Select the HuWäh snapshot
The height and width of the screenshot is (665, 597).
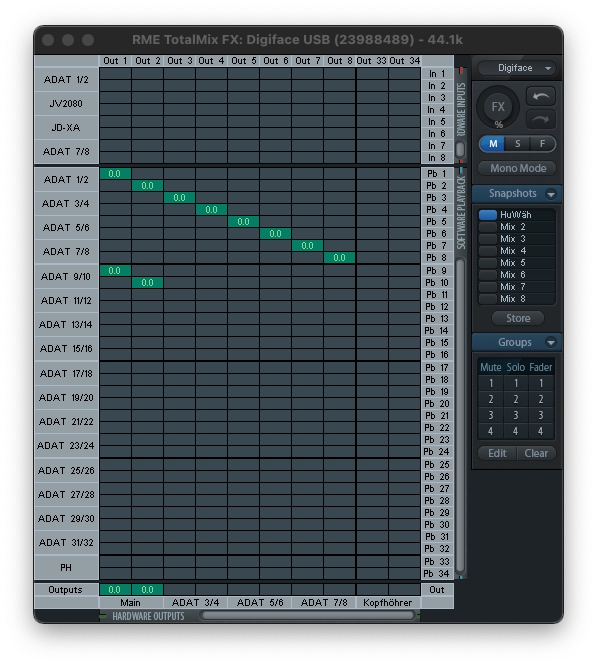coord(516,215)
